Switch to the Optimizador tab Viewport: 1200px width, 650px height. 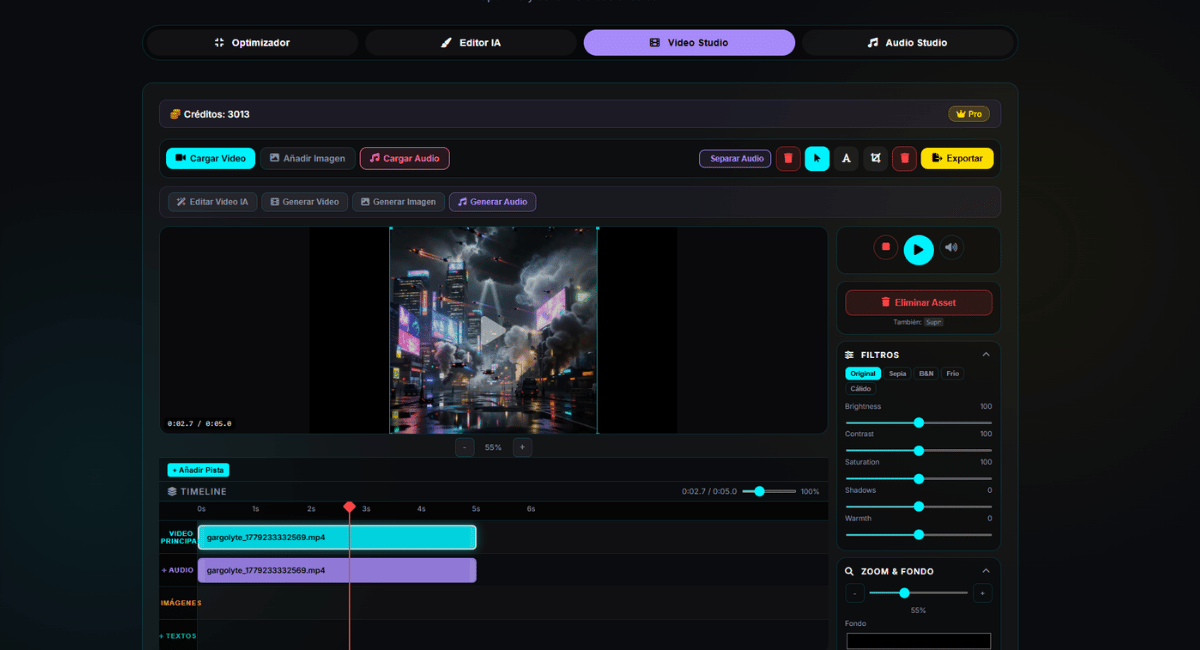(252, 43)
